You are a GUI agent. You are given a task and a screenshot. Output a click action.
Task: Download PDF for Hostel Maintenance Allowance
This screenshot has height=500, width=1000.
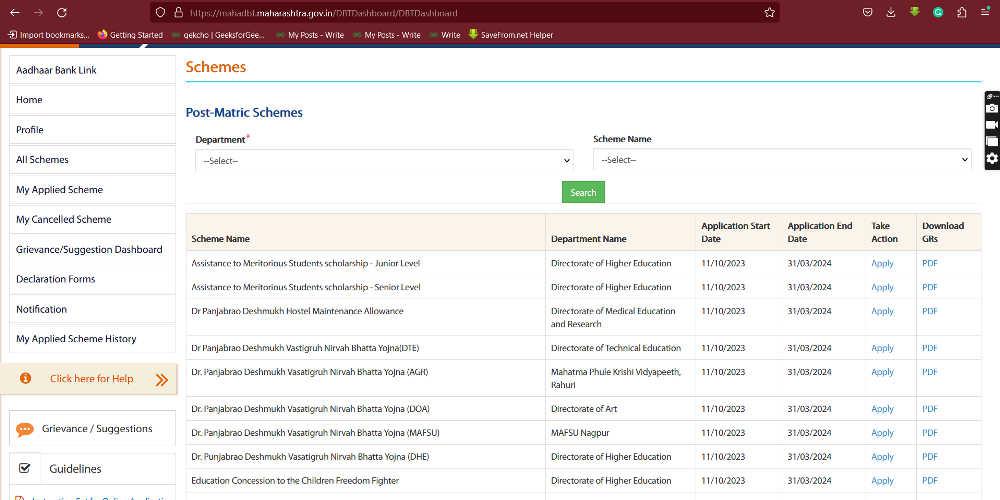tap(930, 311)
